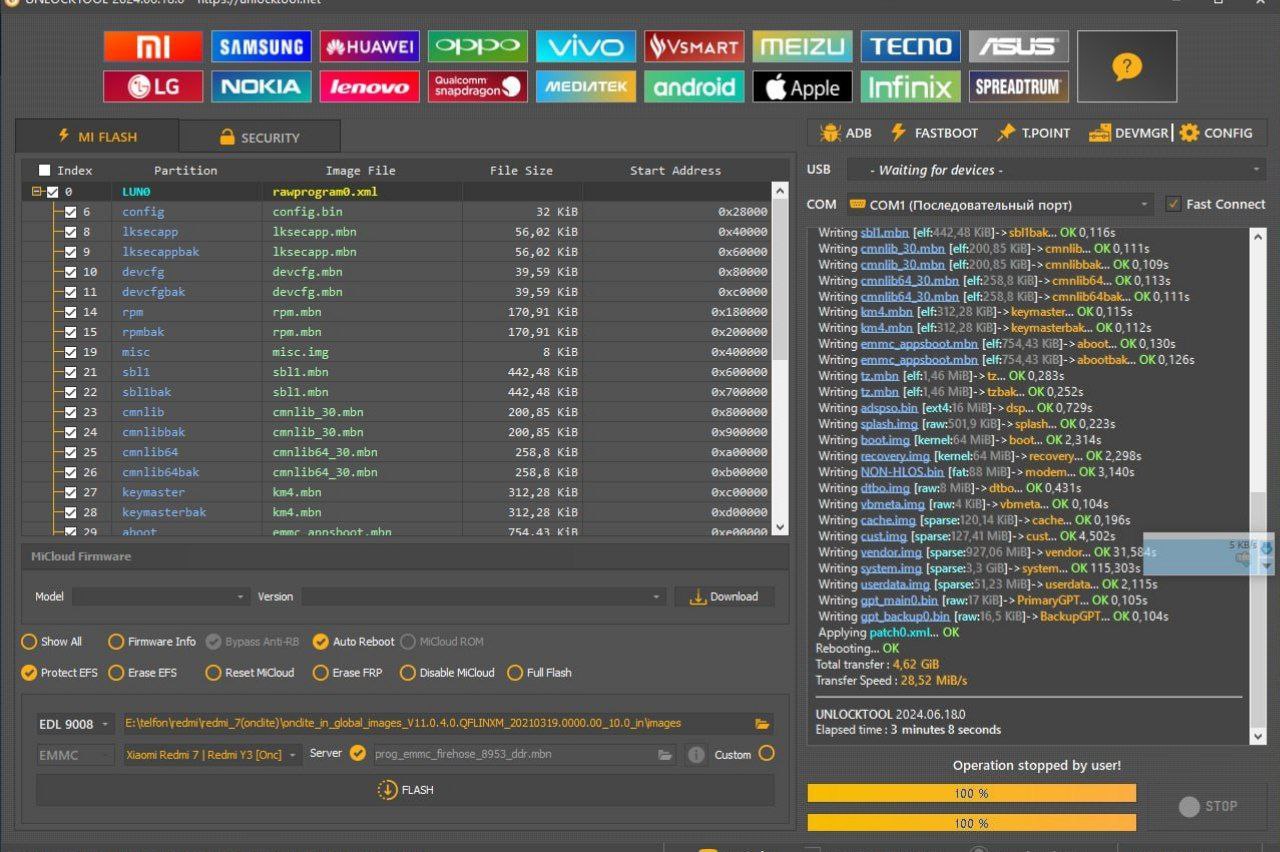
Task: Open FASTBOOT tools
Action: pyautogui.click(x=934, y=132)
